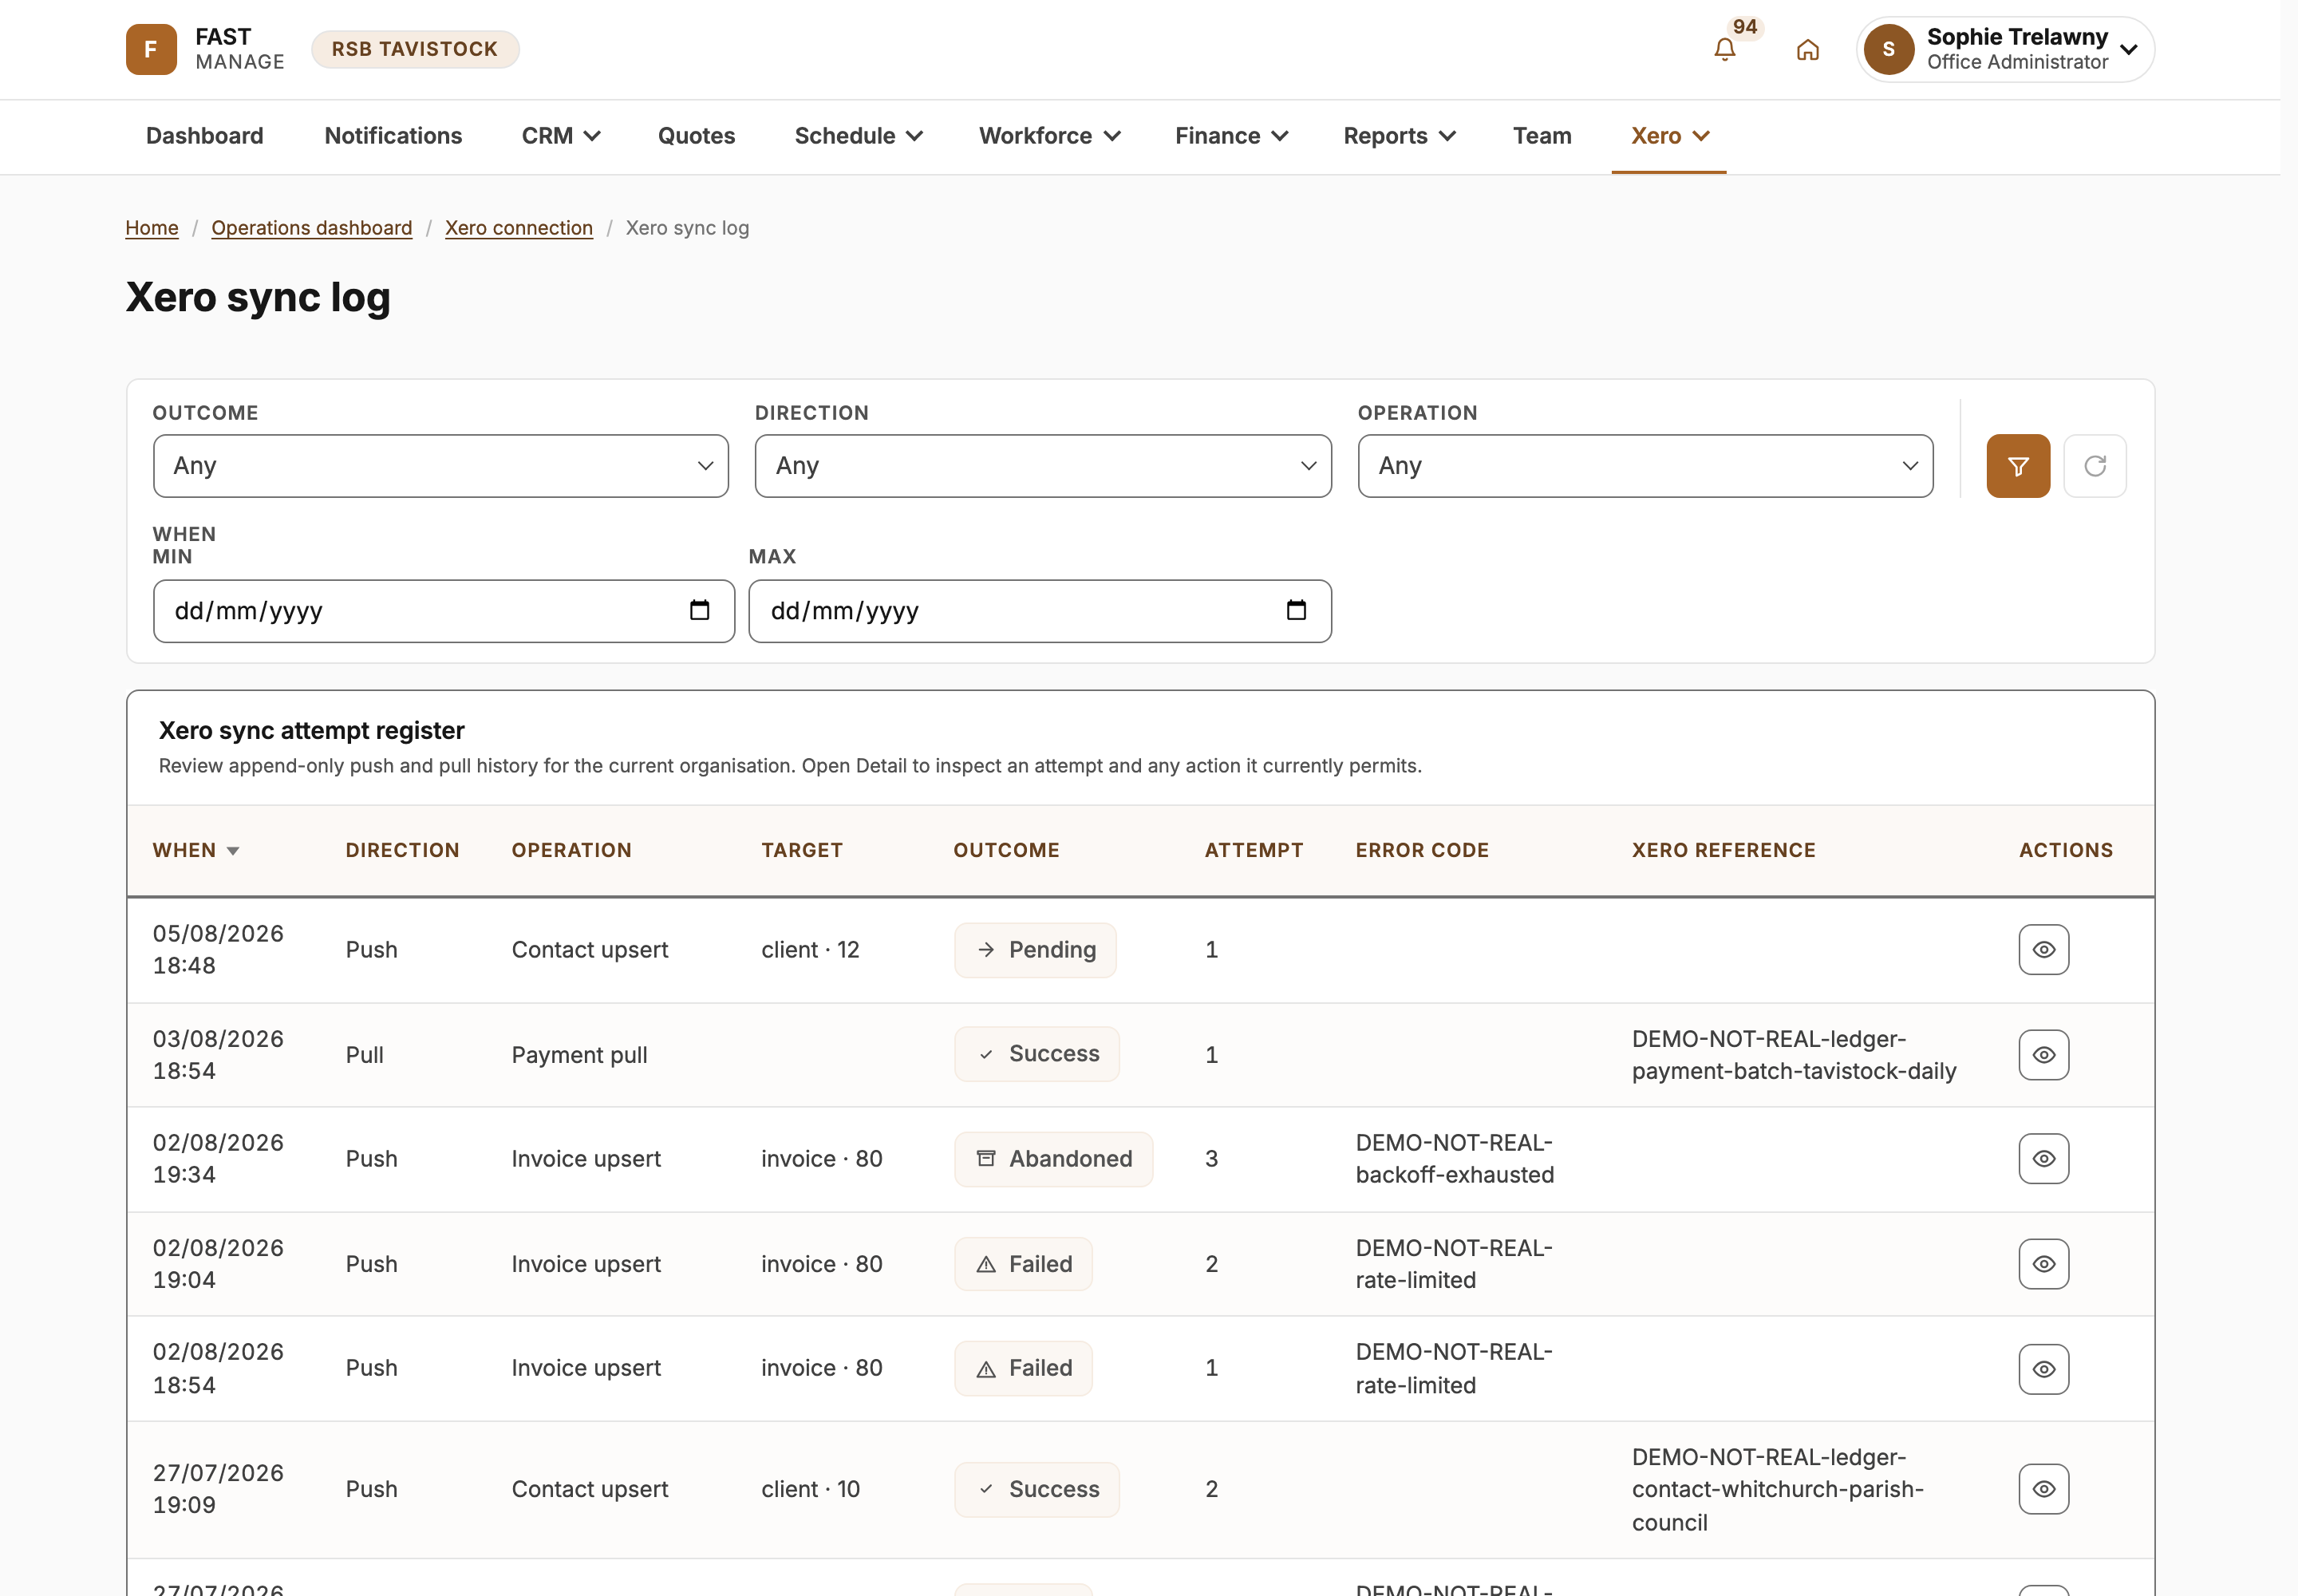This screenshot has width=2298, height=1596.
Task: View detail for client · 10 Success row
Action: pos(2043,1489)
